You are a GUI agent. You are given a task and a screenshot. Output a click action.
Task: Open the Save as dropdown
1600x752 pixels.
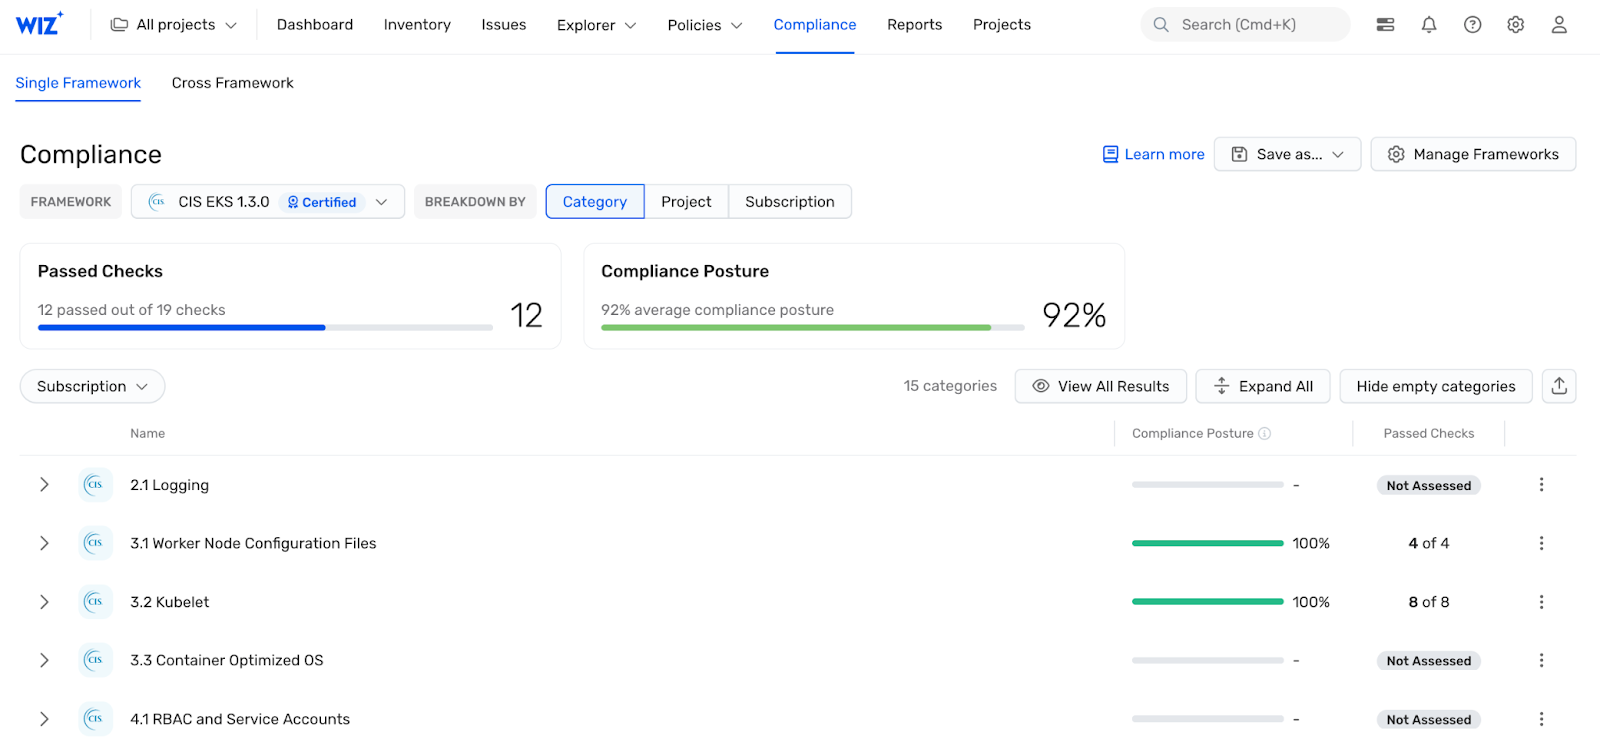click(x=1287, y=154)
